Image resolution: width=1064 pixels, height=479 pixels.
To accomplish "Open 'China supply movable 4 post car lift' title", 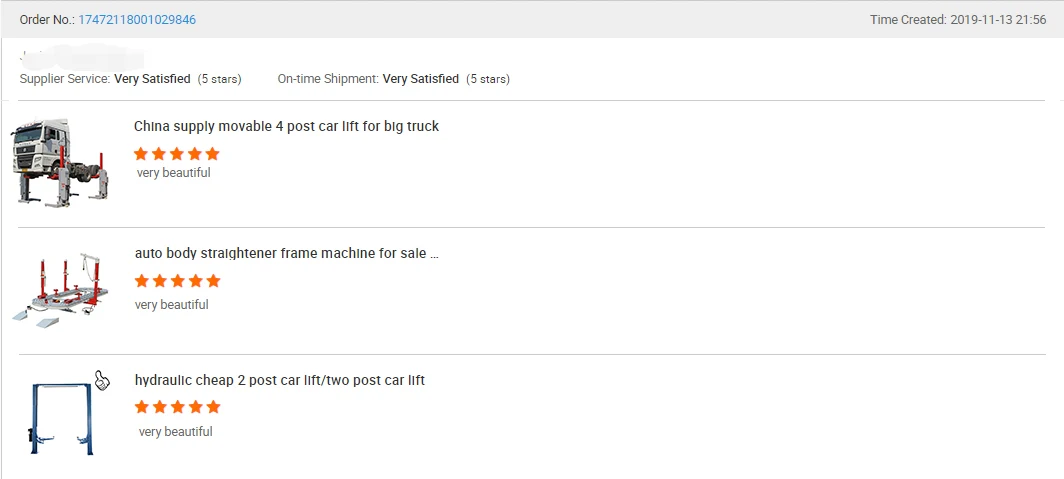I will (x=286, y=127).
